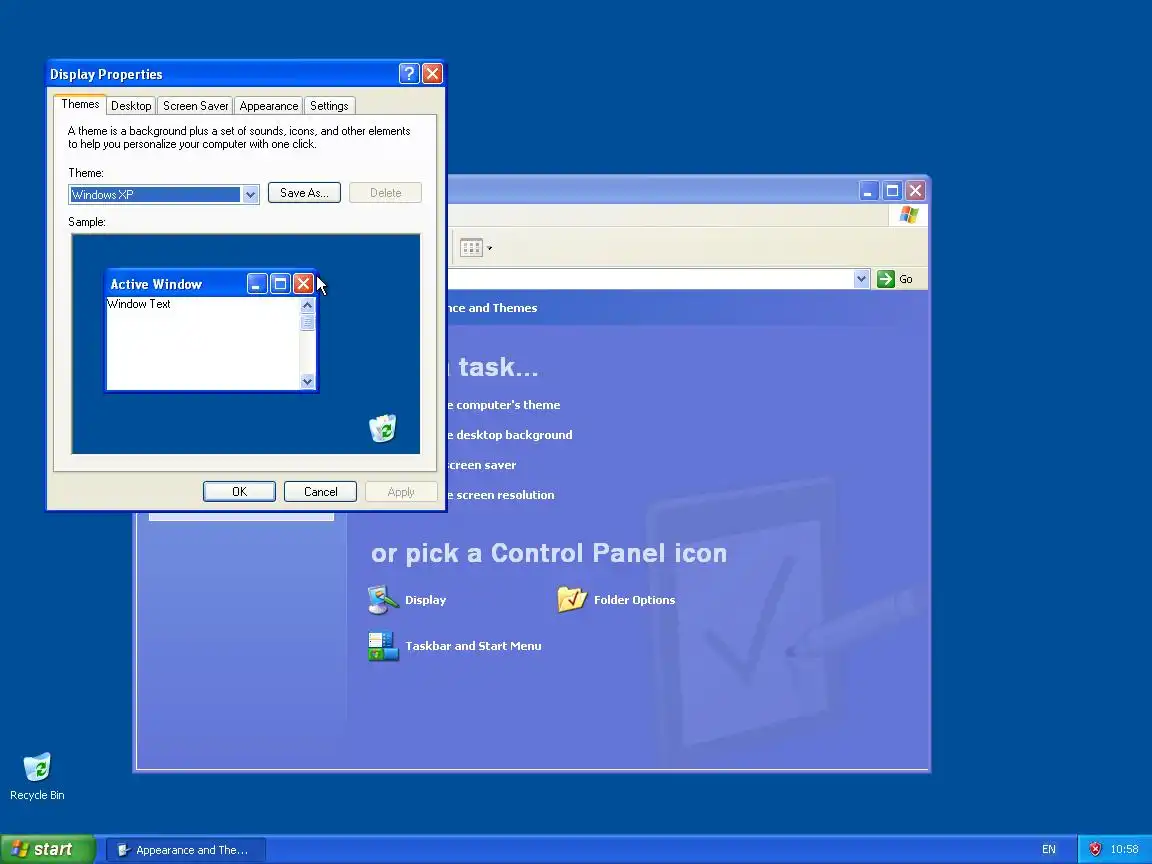Click the Display Properties help question mark button
The height and width of the screenshot is (864, 1152).
[x=408, y=73]
